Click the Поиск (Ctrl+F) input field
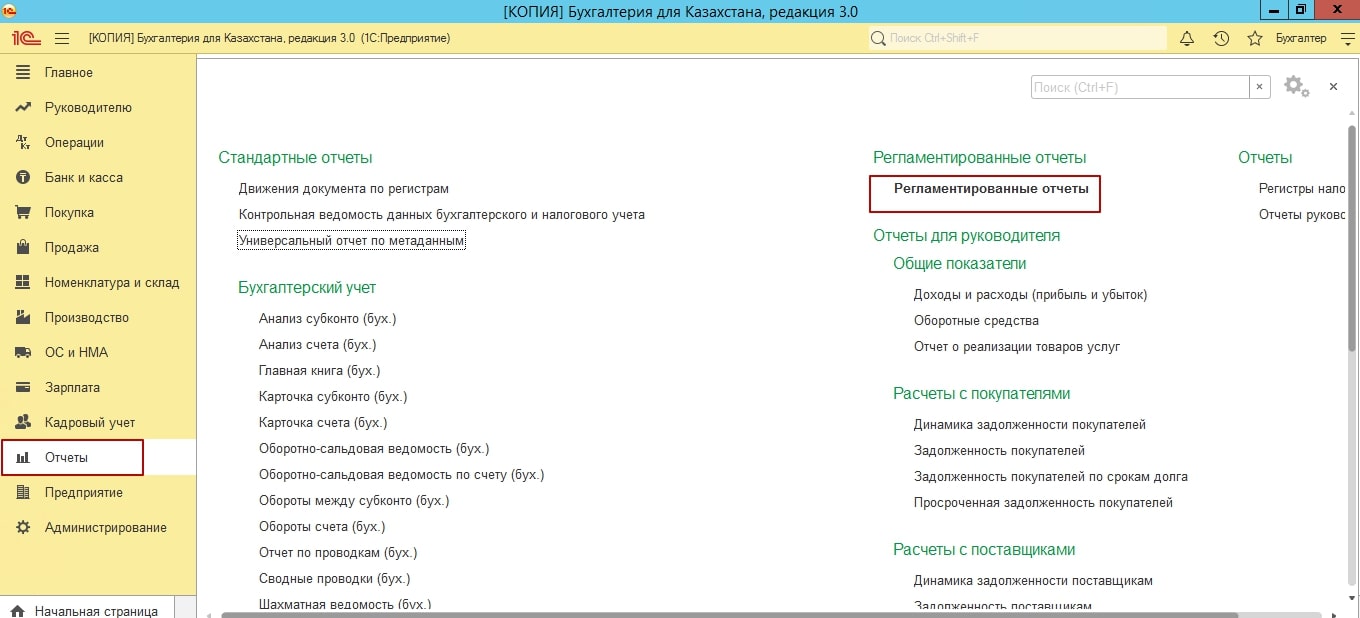Viewport: 1360px width, 618px height. (1139, 88)
